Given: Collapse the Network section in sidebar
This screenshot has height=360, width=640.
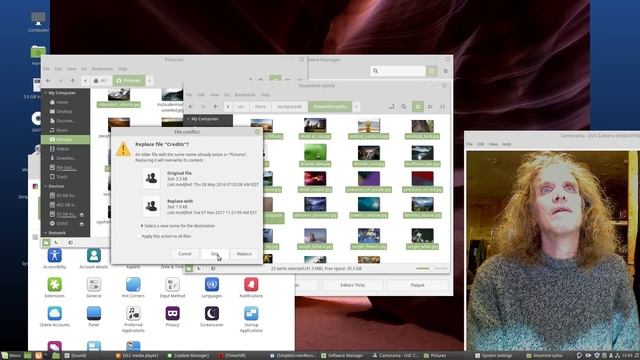Looking at the screenshot, I should point(45,233).
